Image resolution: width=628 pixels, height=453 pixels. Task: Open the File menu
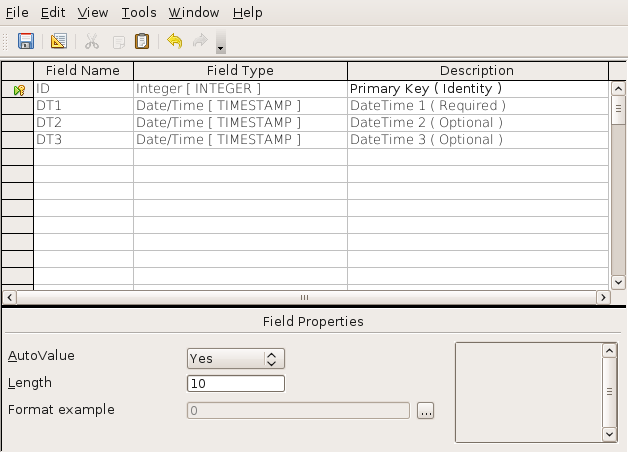tap(19, 13)
